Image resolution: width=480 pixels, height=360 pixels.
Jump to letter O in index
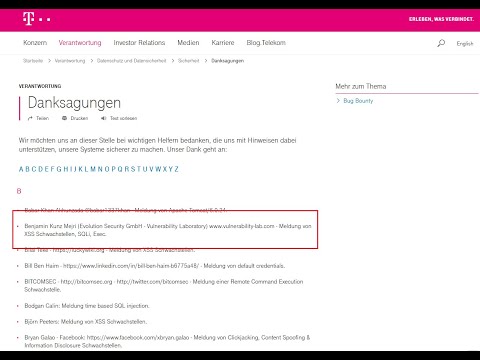[x=107, y=169]
